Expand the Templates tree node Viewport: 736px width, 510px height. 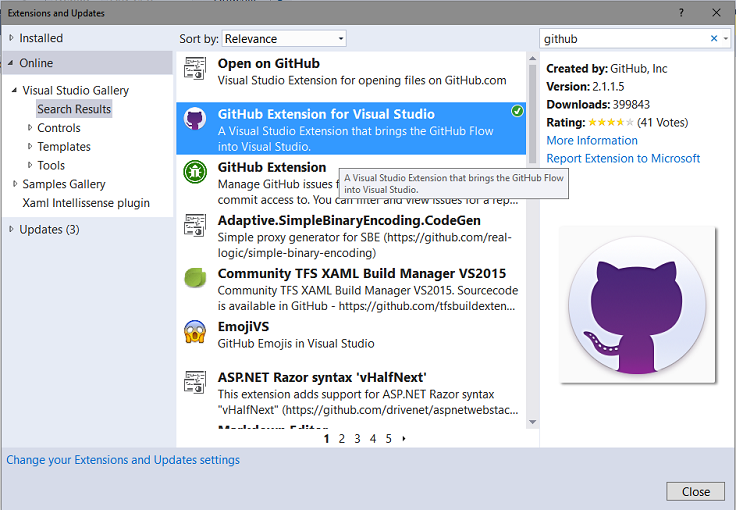[x=30, y=146]
